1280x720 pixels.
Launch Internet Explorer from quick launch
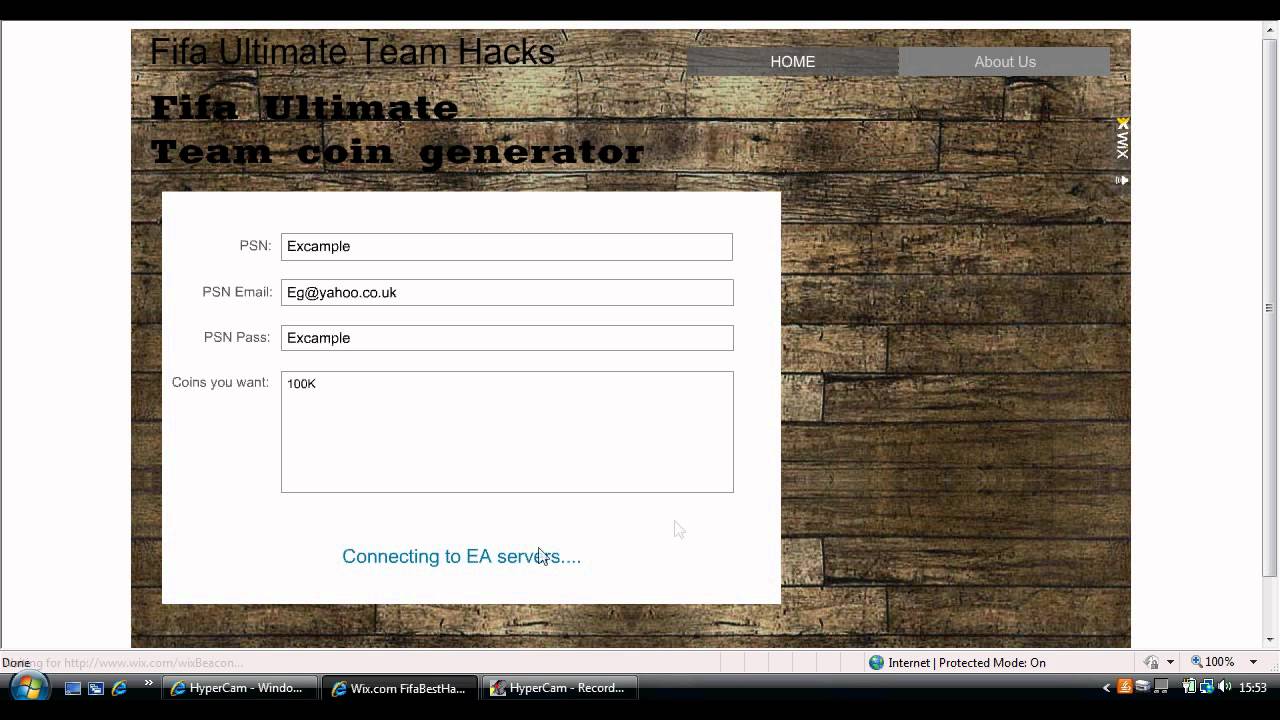120,688
